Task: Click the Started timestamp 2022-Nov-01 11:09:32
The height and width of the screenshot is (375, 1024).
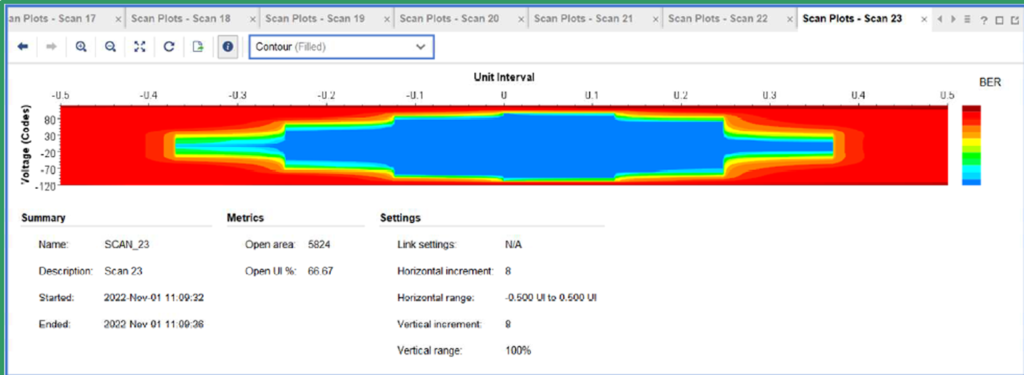Action: click(155, 297)
